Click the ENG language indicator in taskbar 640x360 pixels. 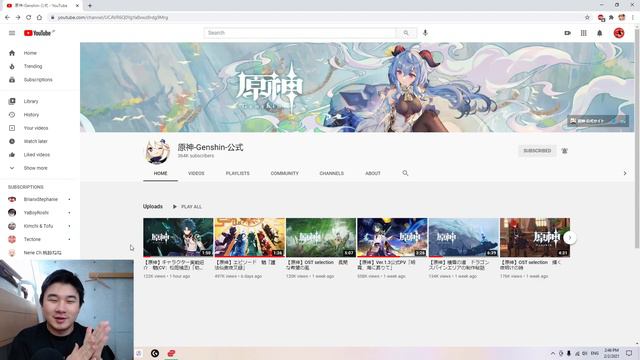click(595, 353)
